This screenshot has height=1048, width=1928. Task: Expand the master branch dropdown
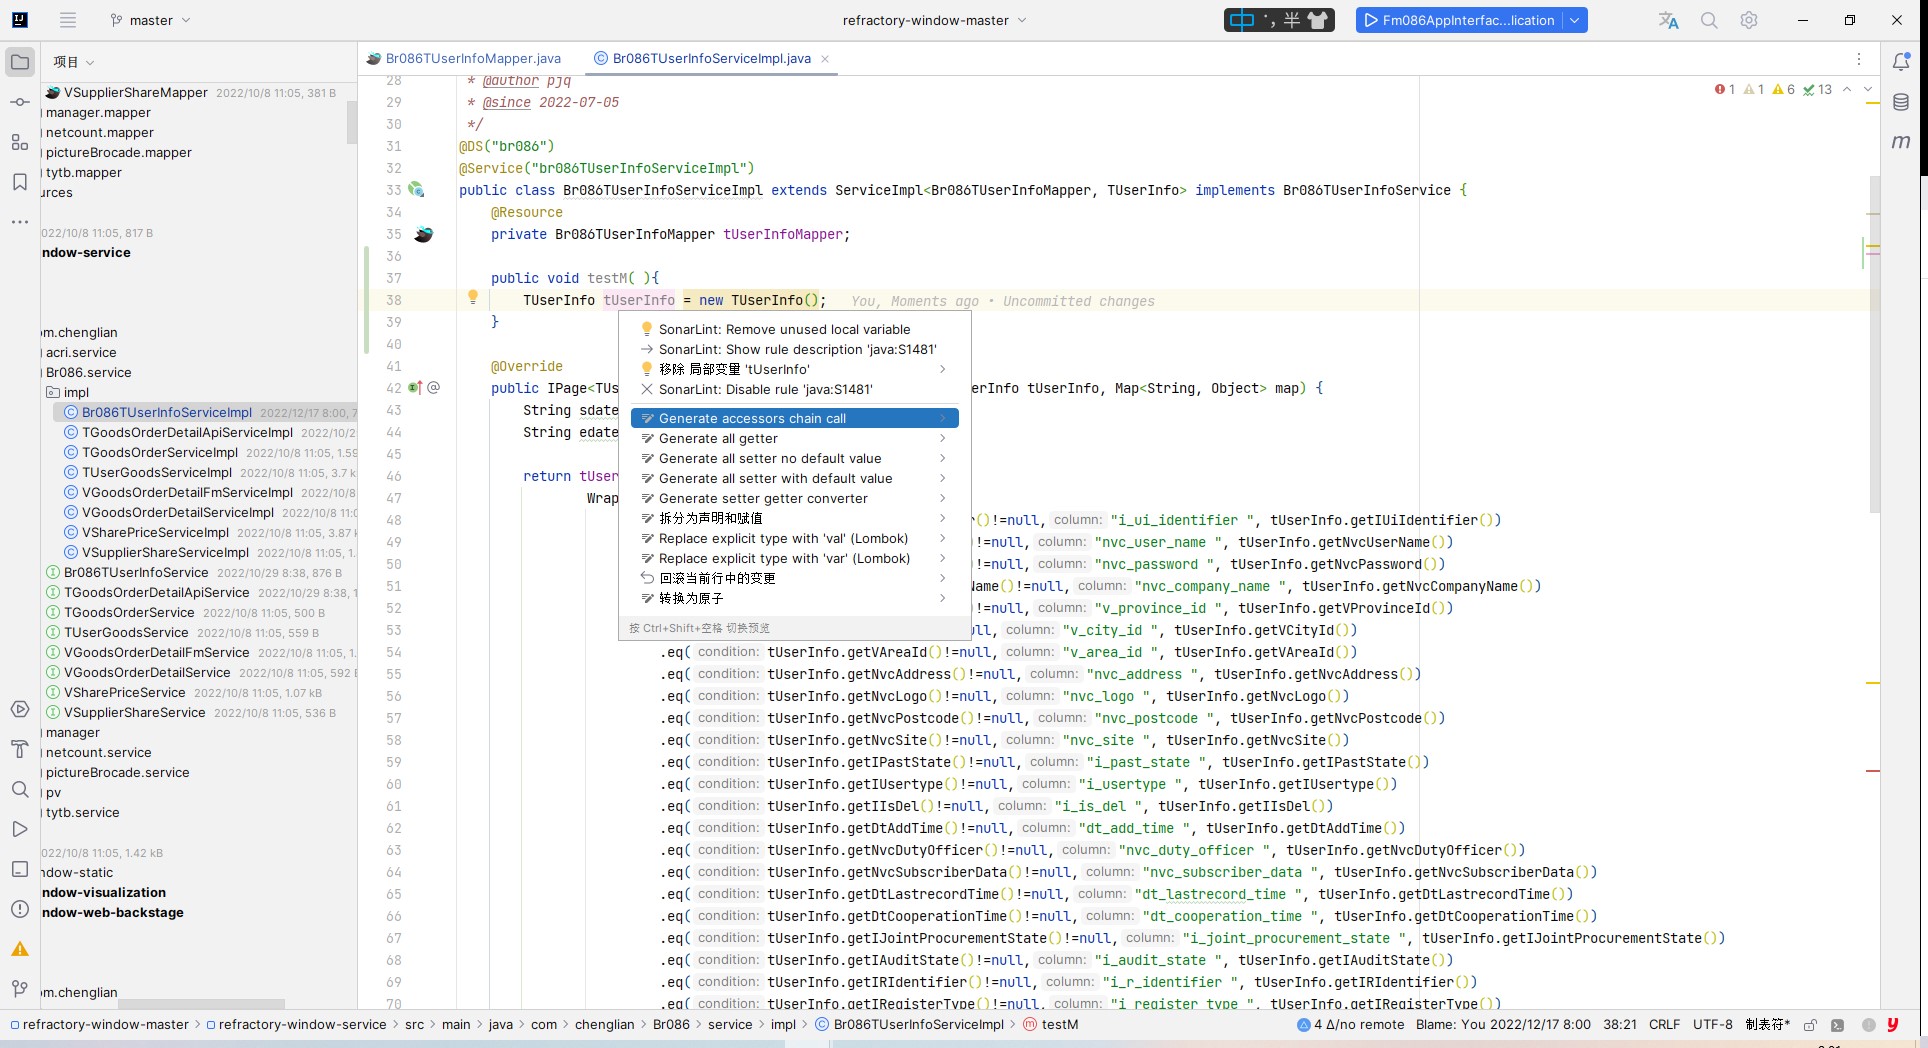click(x=150, y=20)
